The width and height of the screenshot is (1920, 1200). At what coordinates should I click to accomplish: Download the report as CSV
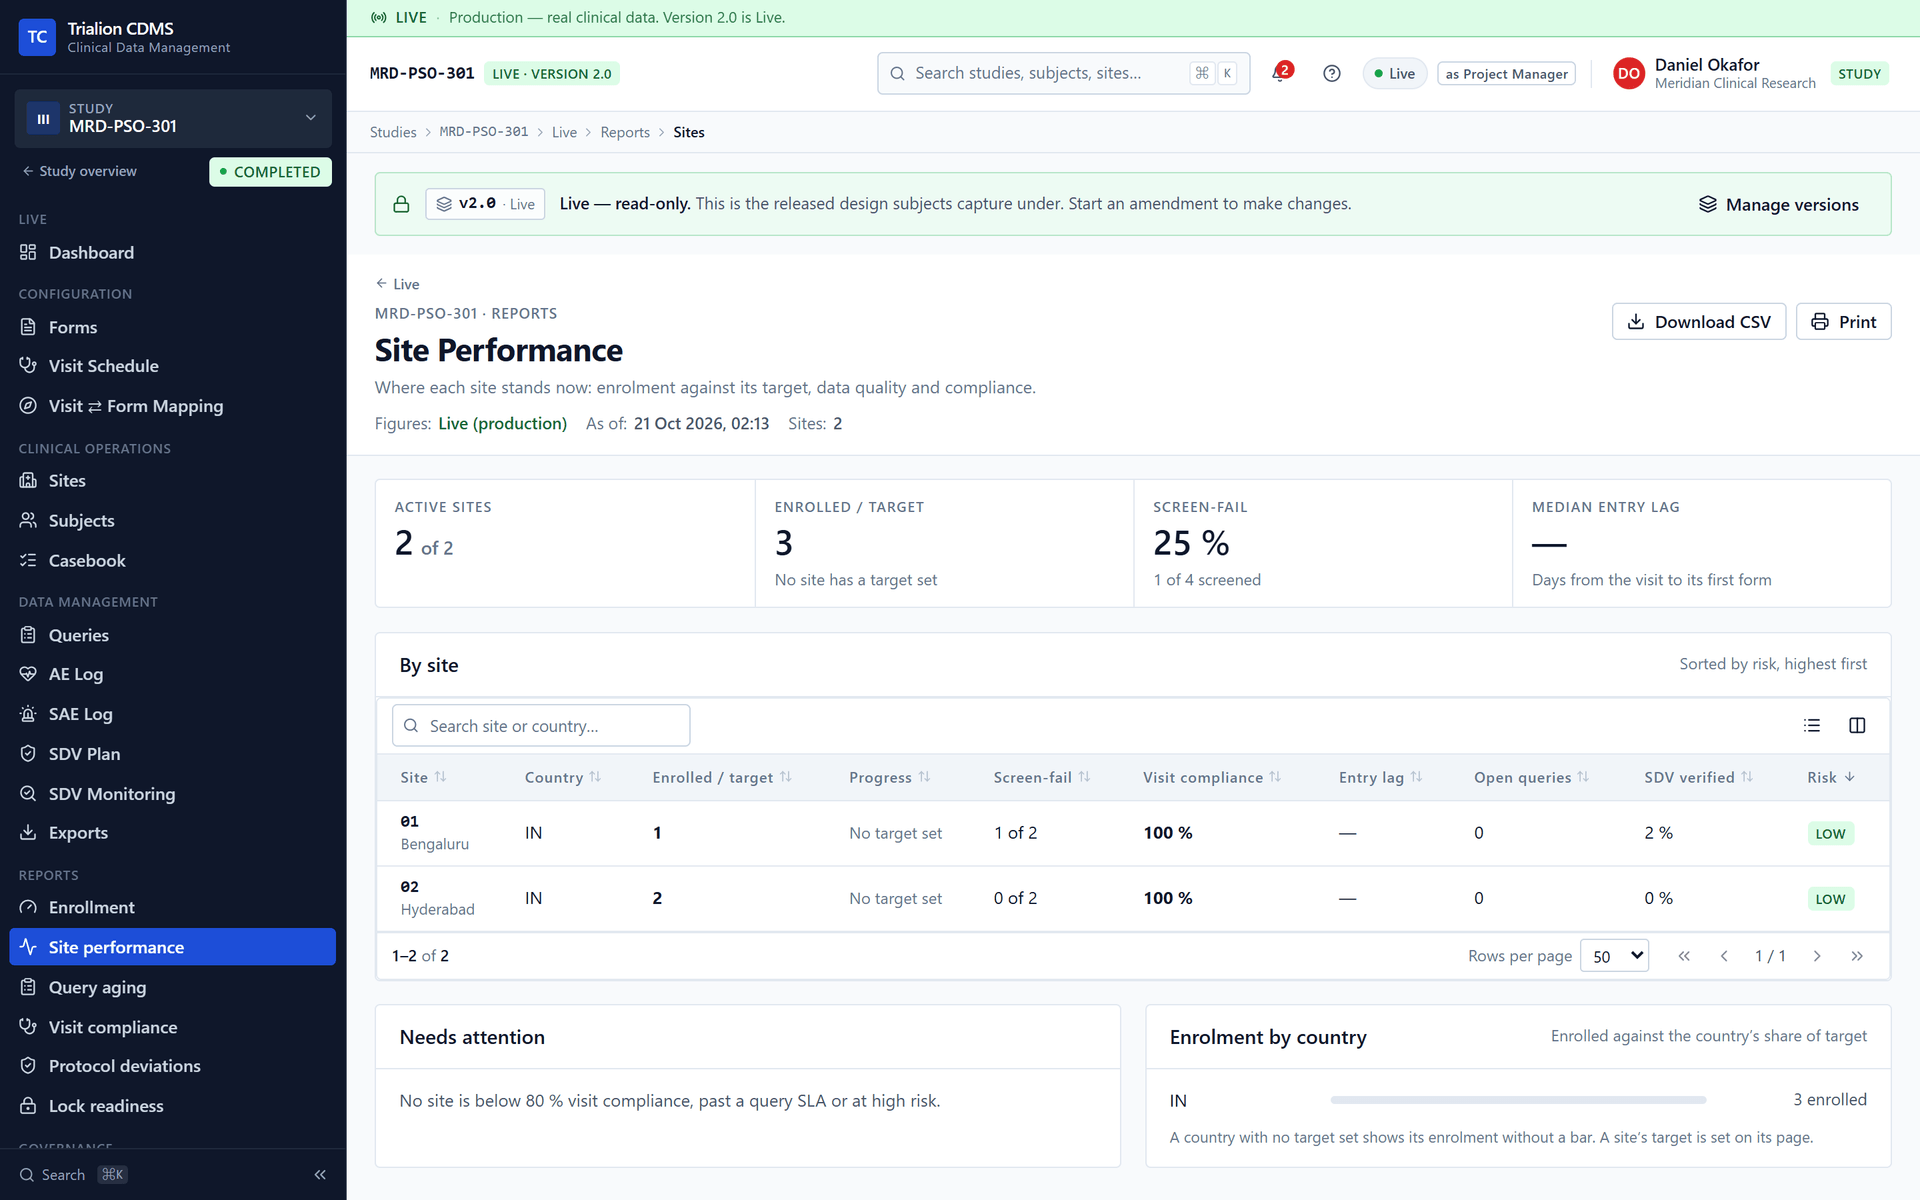coord(1699,322)
